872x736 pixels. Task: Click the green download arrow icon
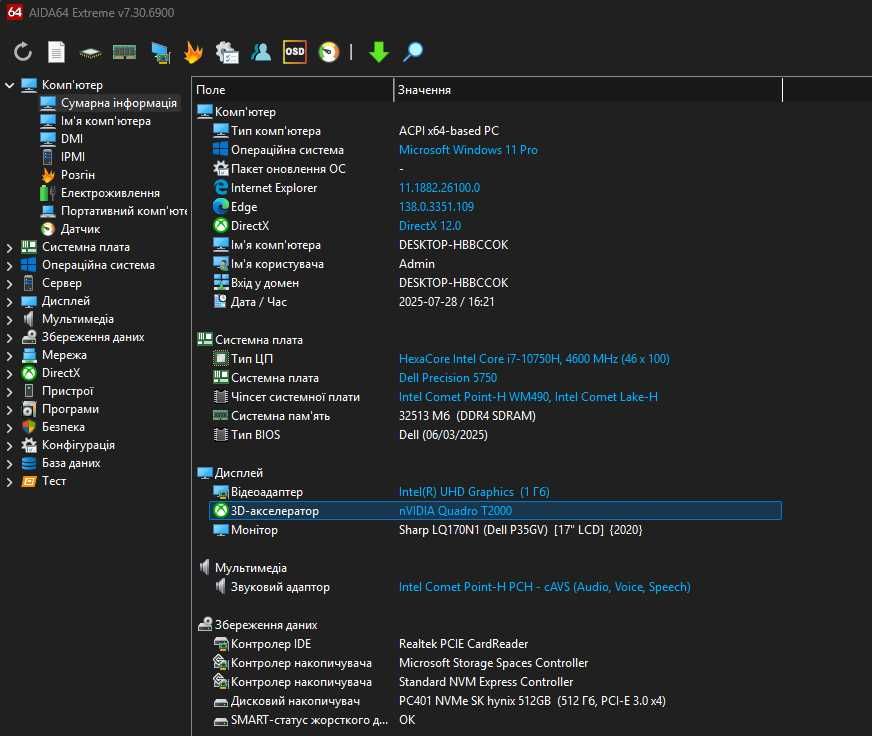pyautogui.click(x=379, y=52)
